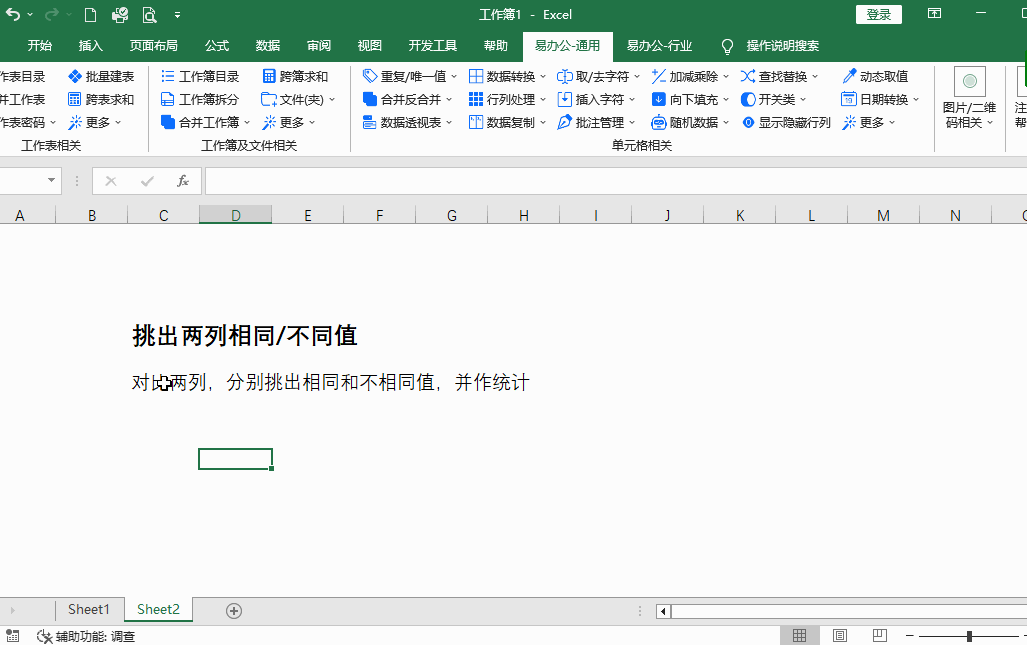Viewport: 1027px width, 645px height.
Task: Click the 插入字符 icon
Action: pos(564,100)
